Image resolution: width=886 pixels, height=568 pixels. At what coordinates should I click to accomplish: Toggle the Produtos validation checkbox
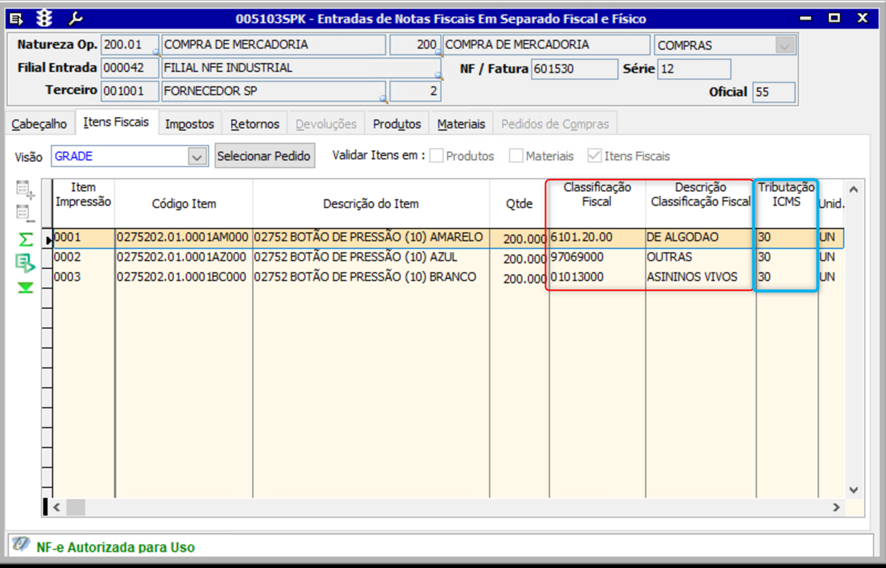[x=436, y=156]
